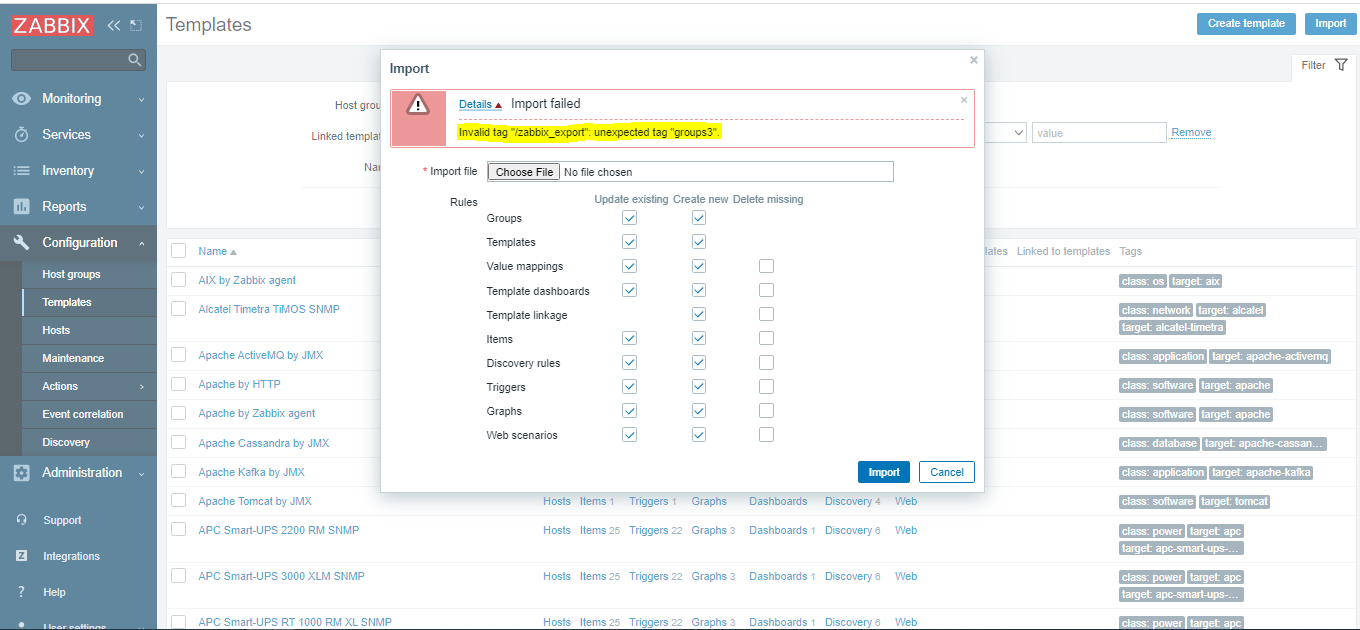Open Templates in Configuration menu
This screenshot has height=630, width=1360.
[x=67, y=302]
